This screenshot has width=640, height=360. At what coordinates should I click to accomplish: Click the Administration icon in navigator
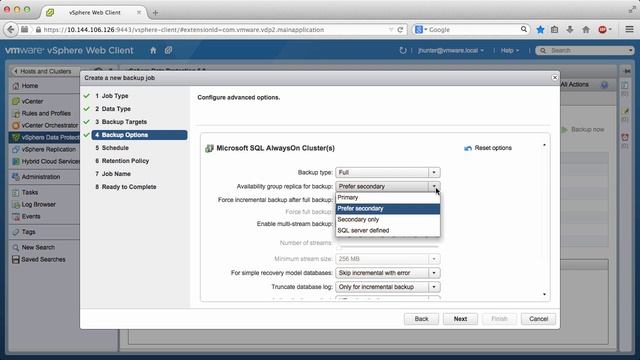[16, 177]
